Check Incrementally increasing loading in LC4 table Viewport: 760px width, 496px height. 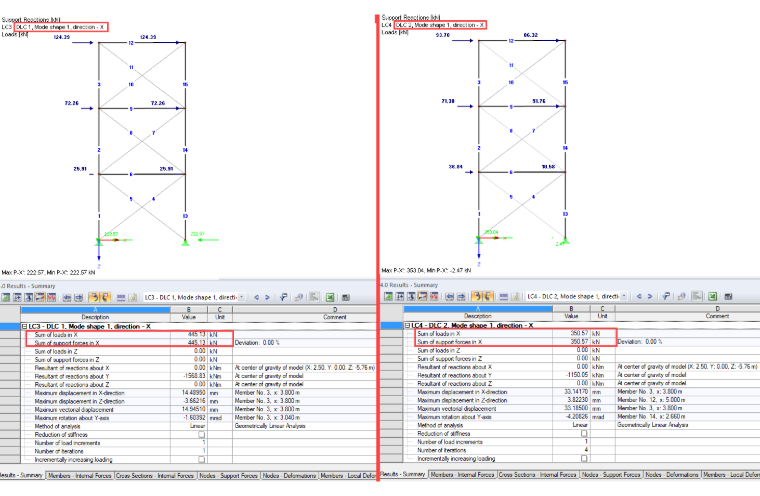(584, 458)
